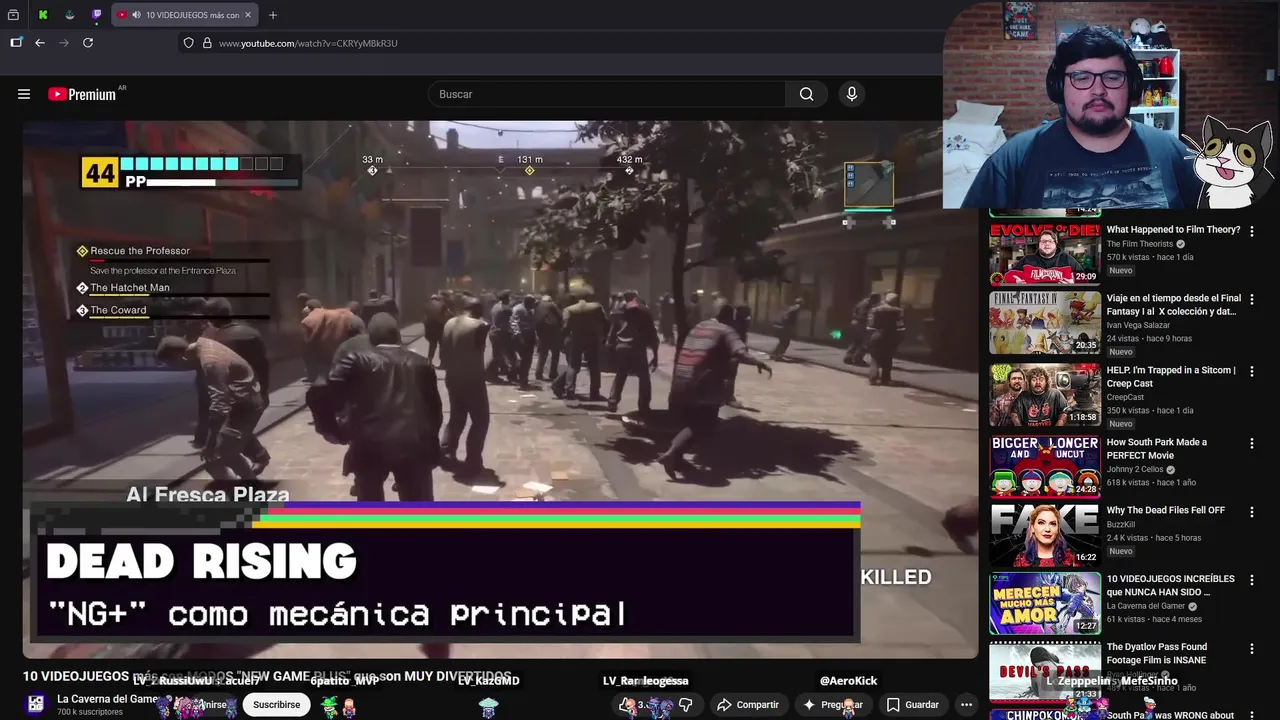Open tracking protection shield icon
Viewport: 1280px width, 720px height.
[x=188, y=43]
